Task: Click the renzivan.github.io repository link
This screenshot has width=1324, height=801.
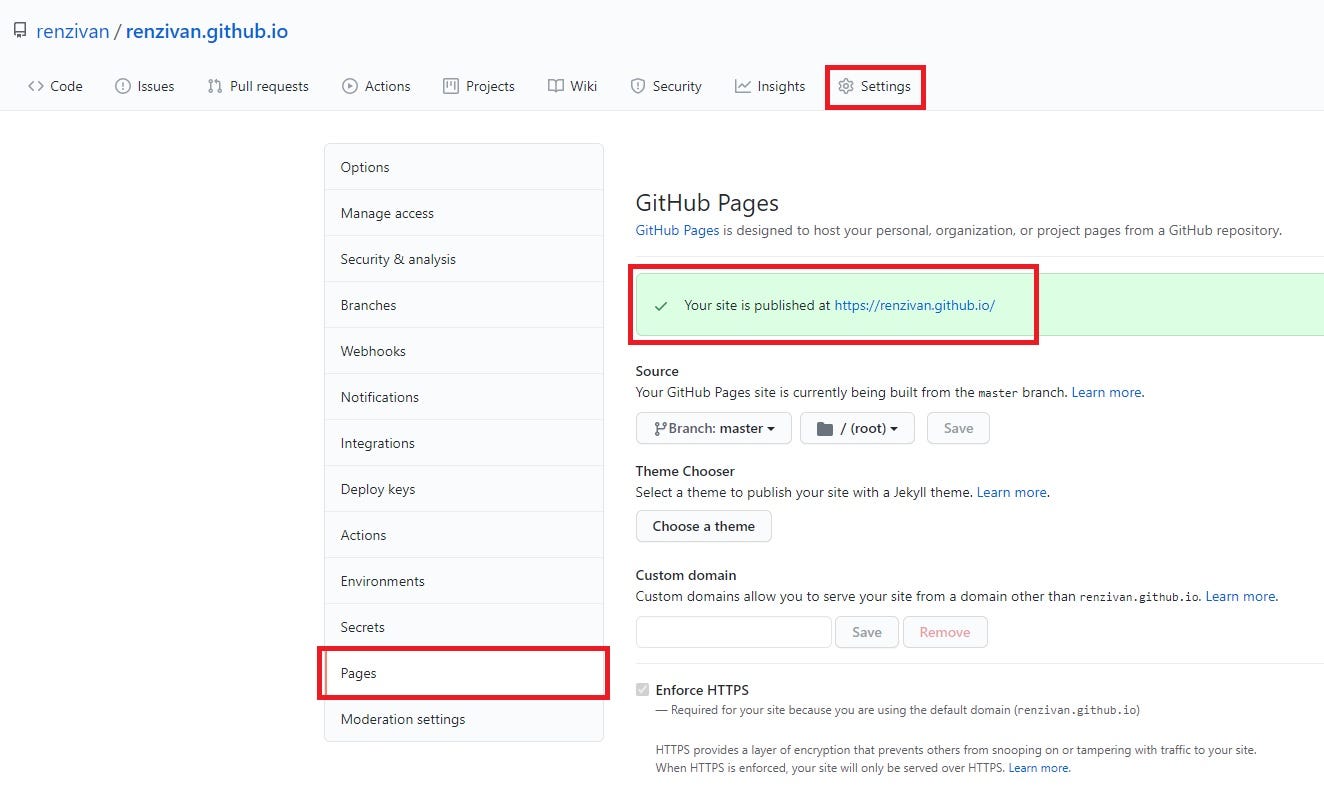Action: tap(207, 31)
